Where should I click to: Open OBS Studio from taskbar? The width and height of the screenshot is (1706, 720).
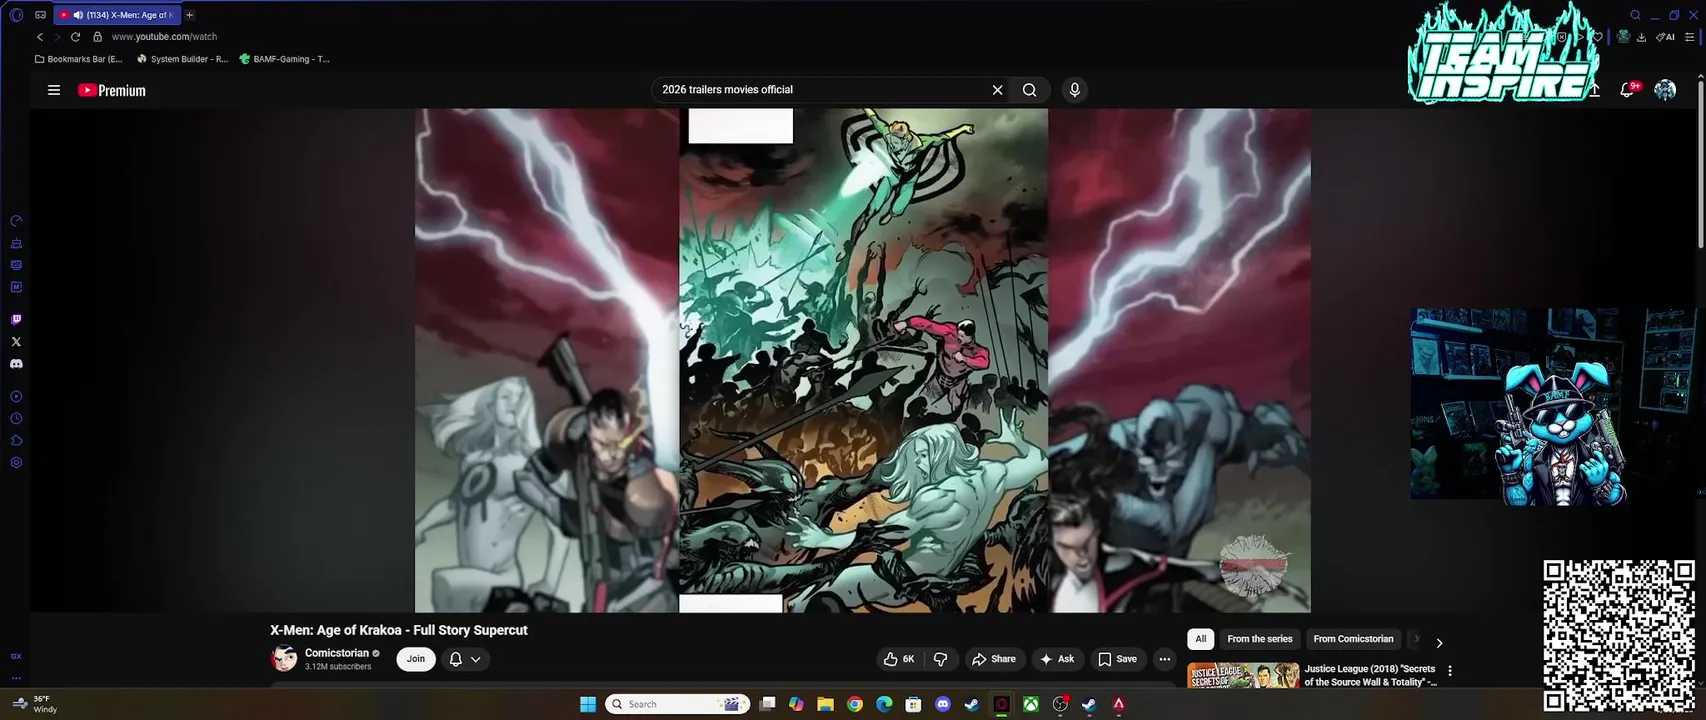tap(1060, 704)
